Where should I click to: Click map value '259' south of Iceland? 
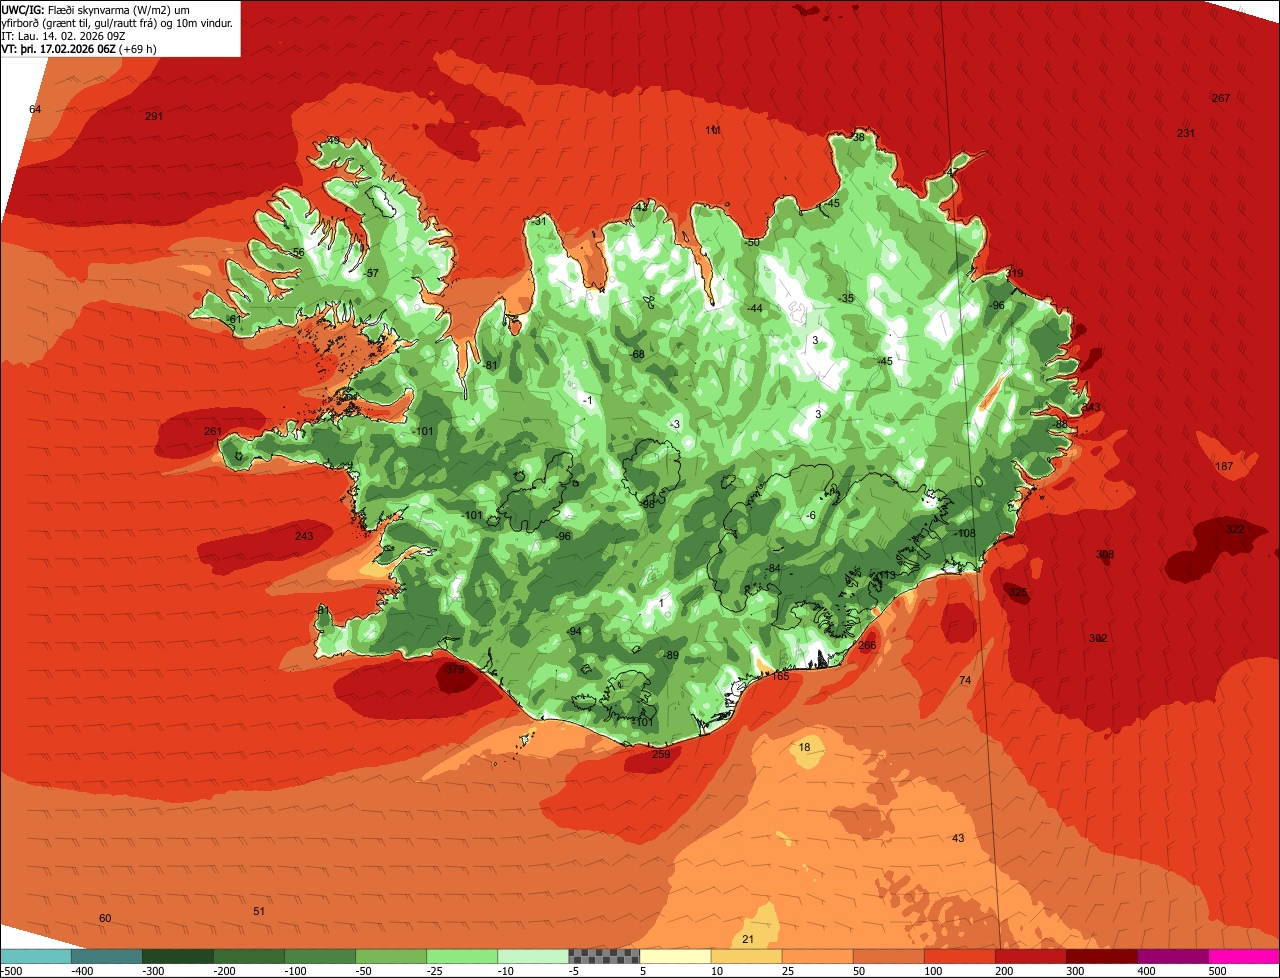(x=661, y=754)
